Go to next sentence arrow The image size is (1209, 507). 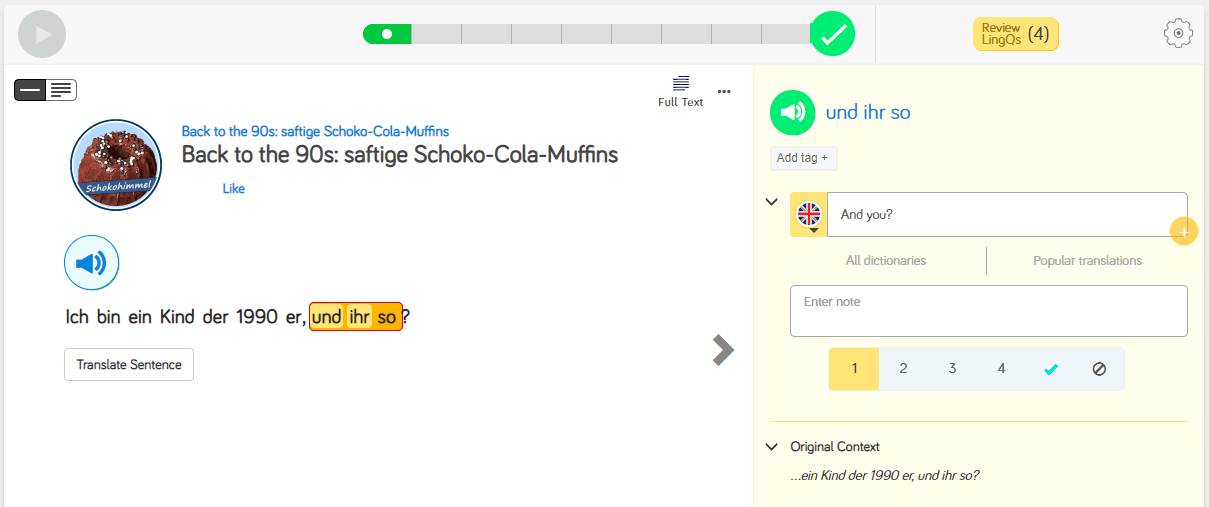point(723,349)
